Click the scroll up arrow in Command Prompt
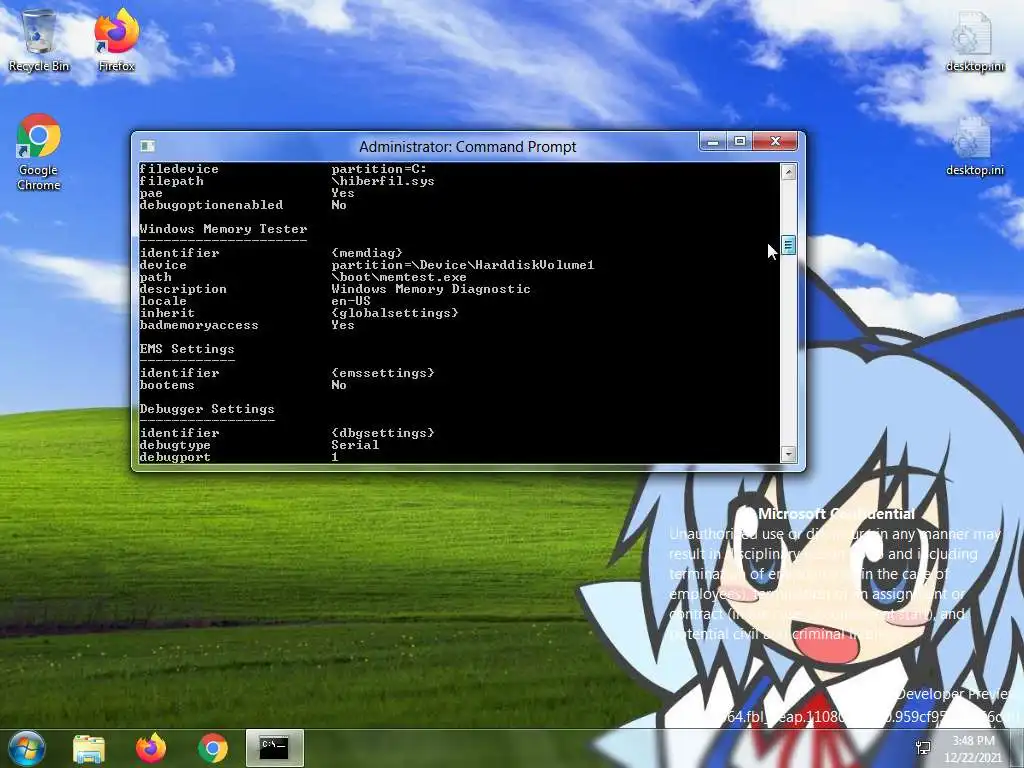The width and height of the screenshot is (1024, 768). coord(788,172)
